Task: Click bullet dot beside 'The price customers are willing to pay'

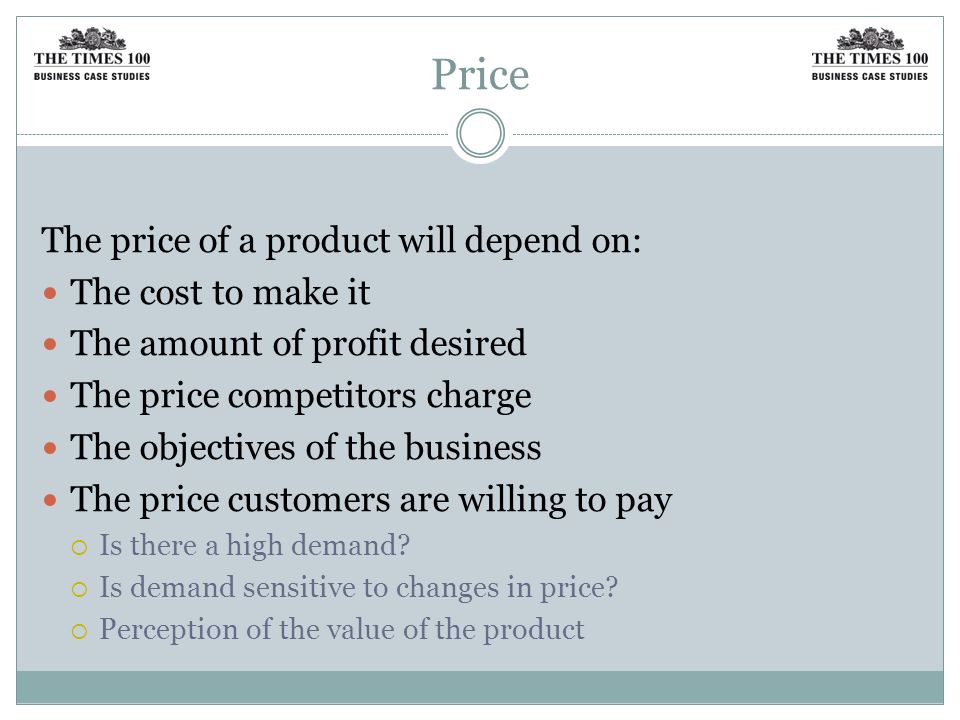Action: (50, 500)
